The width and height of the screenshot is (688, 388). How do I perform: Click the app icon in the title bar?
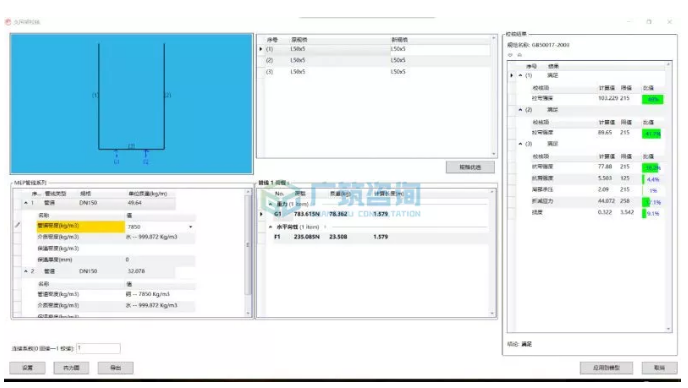point(7,22)
